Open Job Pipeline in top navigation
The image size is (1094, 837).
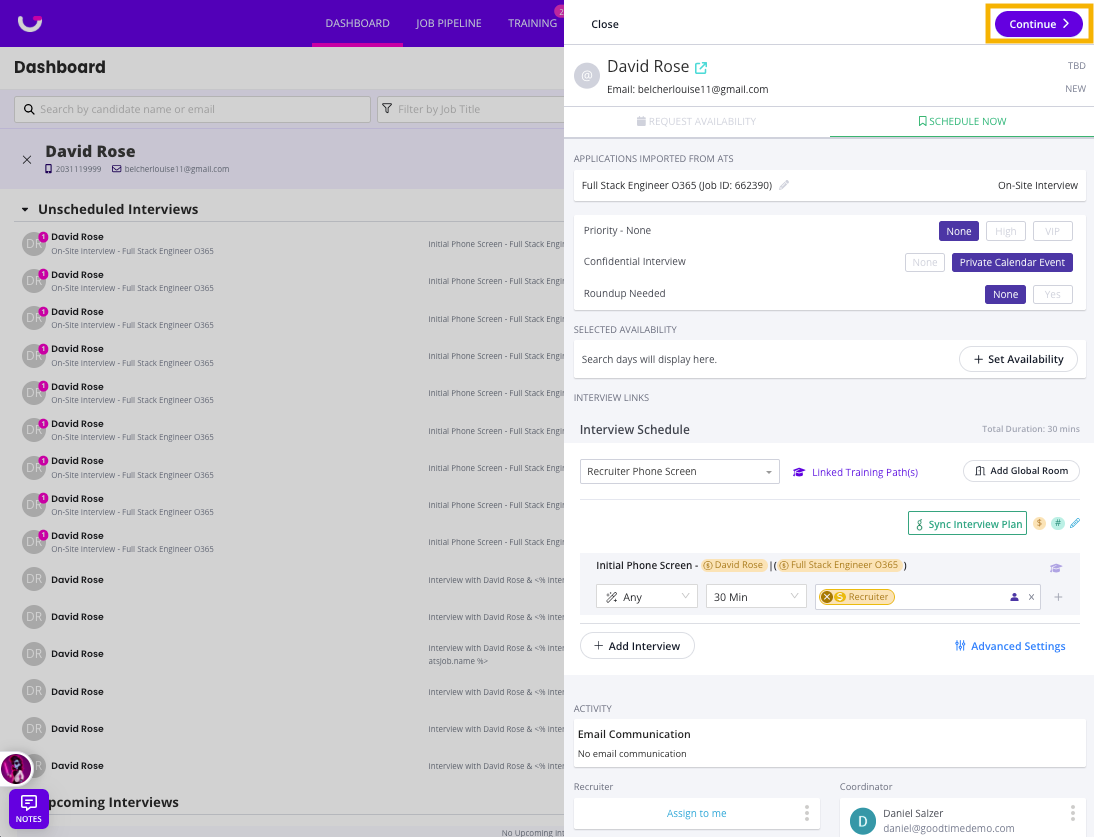[x=449, y=23]
